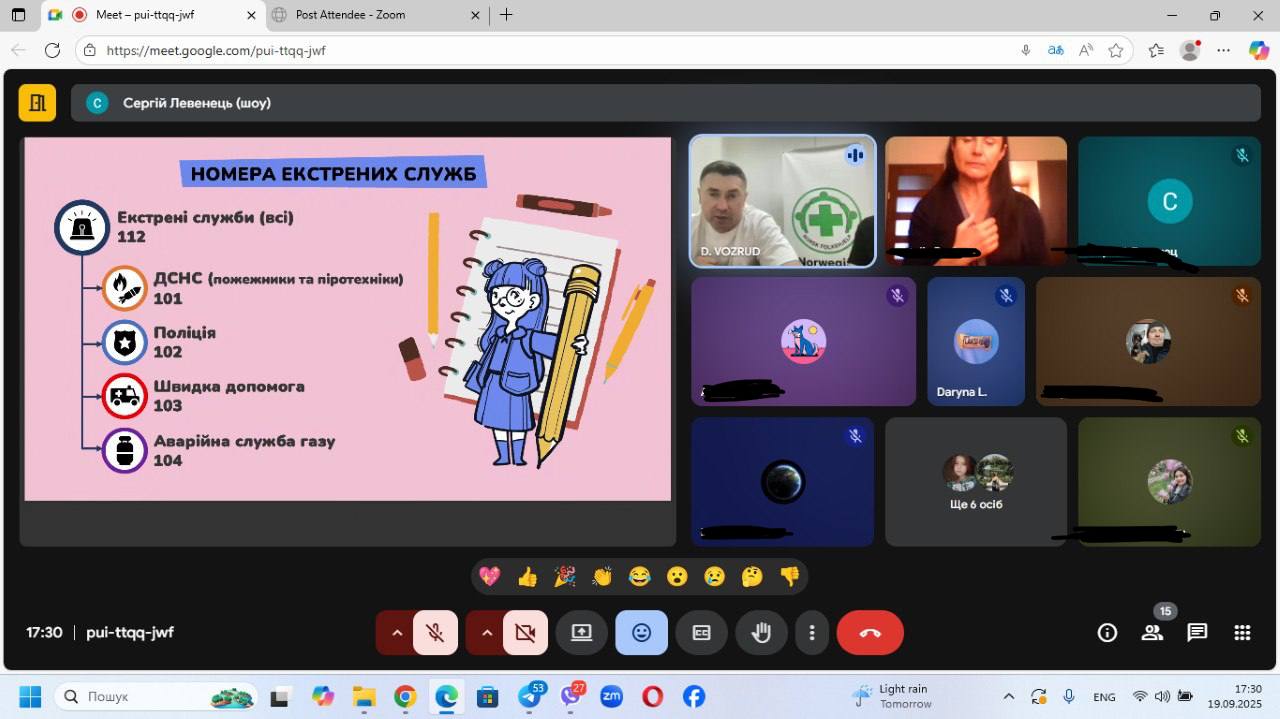
Task: Open the 'Ще 6 осіб' participants tile
Action: click(975, 482)
